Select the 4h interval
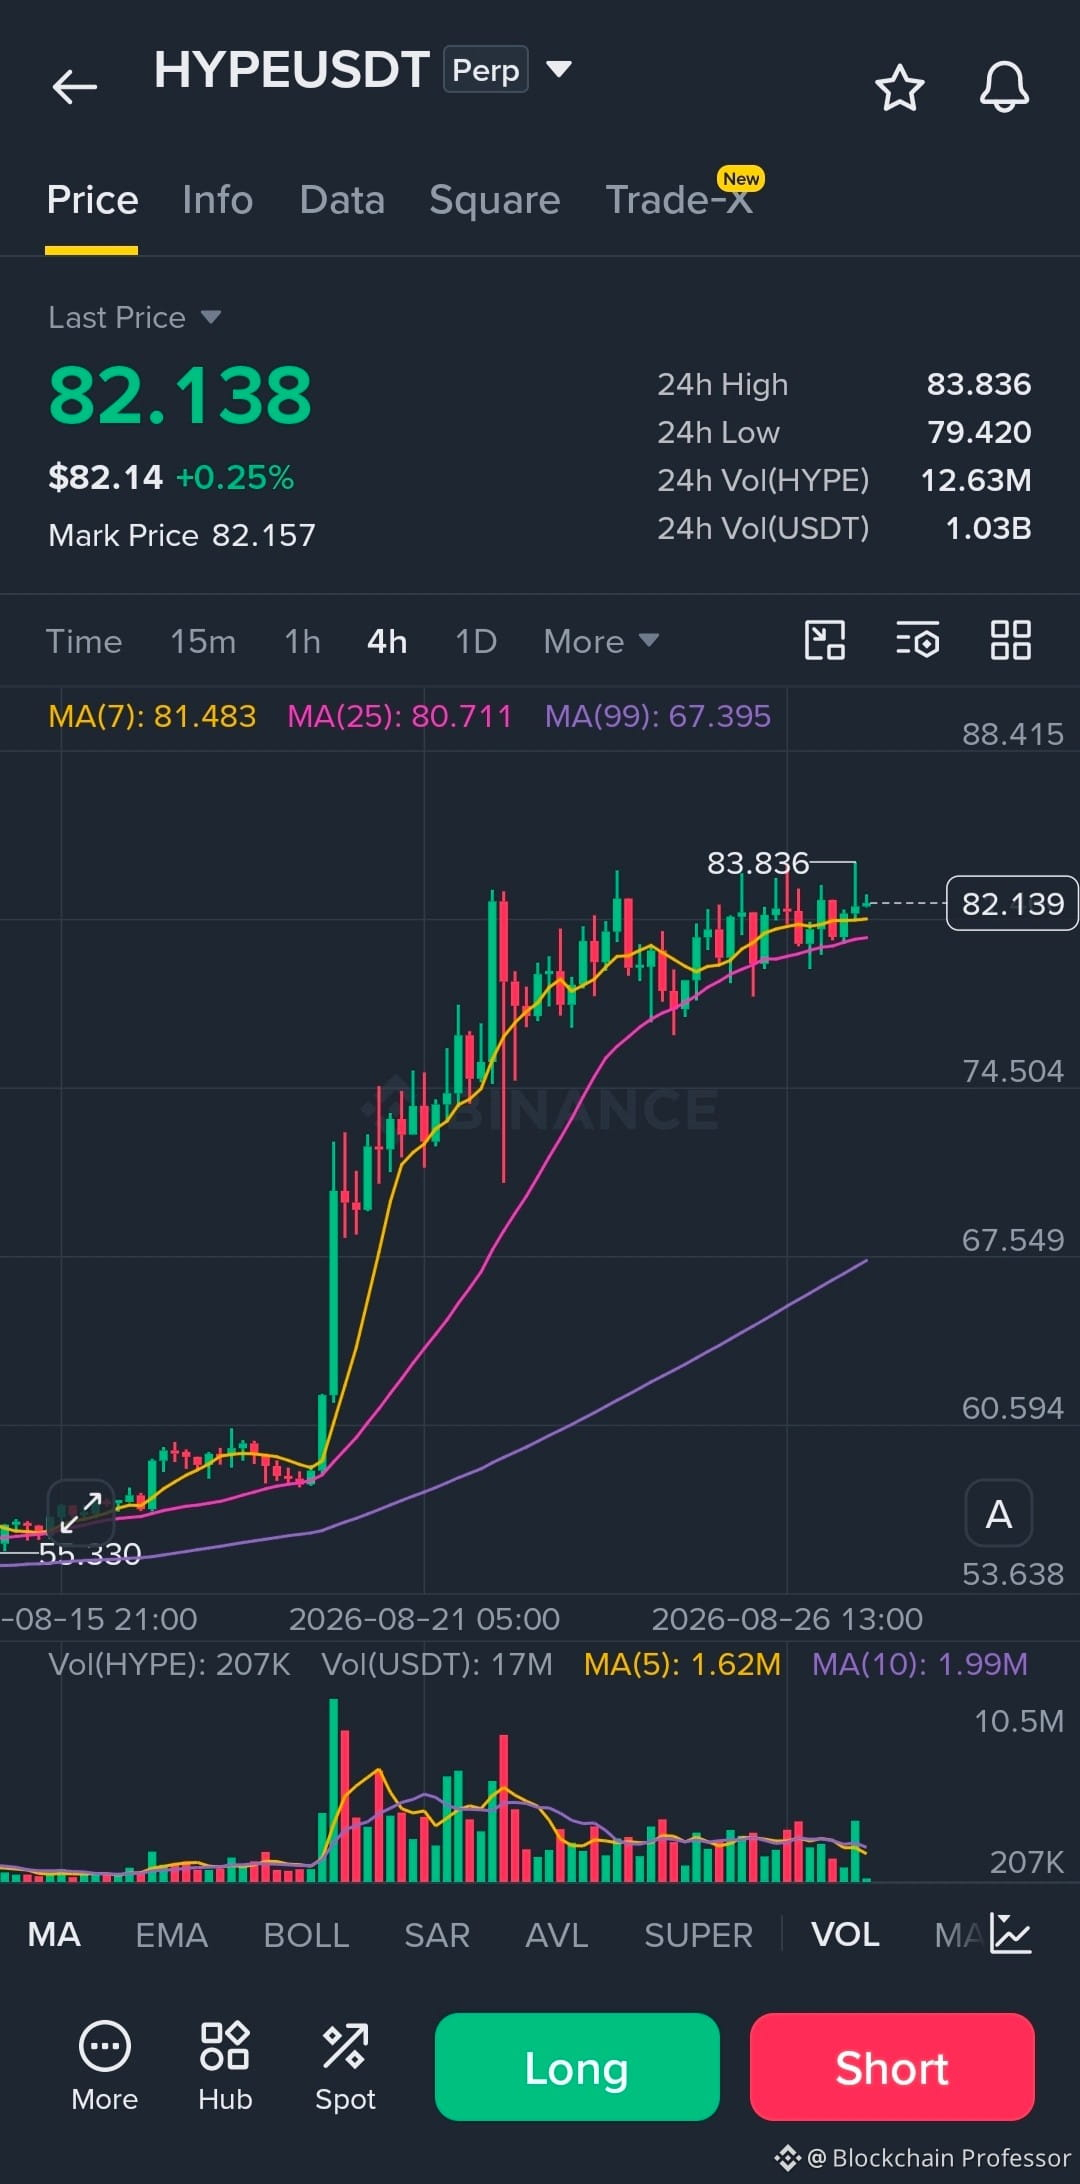 pos(387,641)
